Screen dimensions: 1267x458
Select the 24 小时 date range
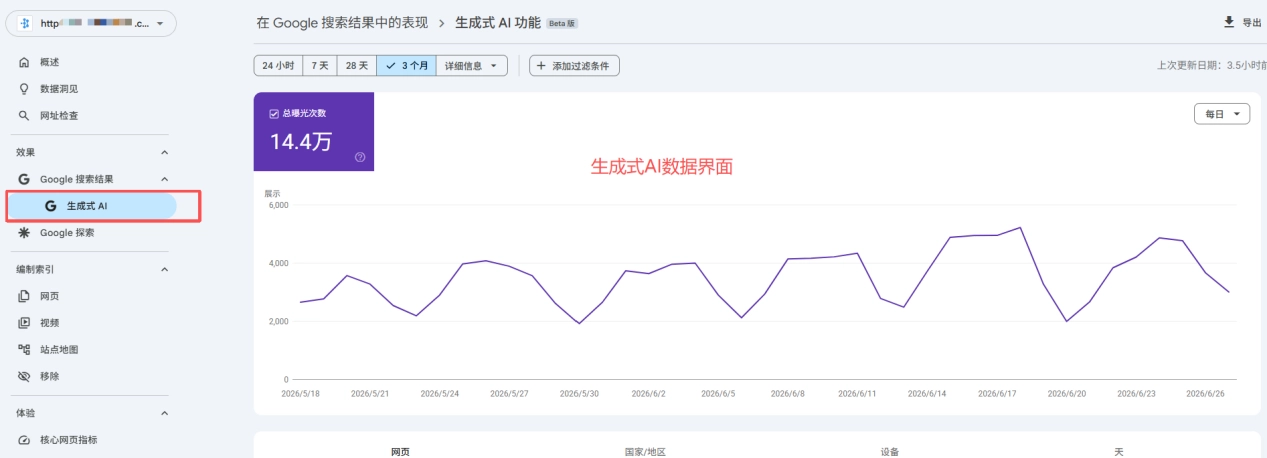pos(278,66)
